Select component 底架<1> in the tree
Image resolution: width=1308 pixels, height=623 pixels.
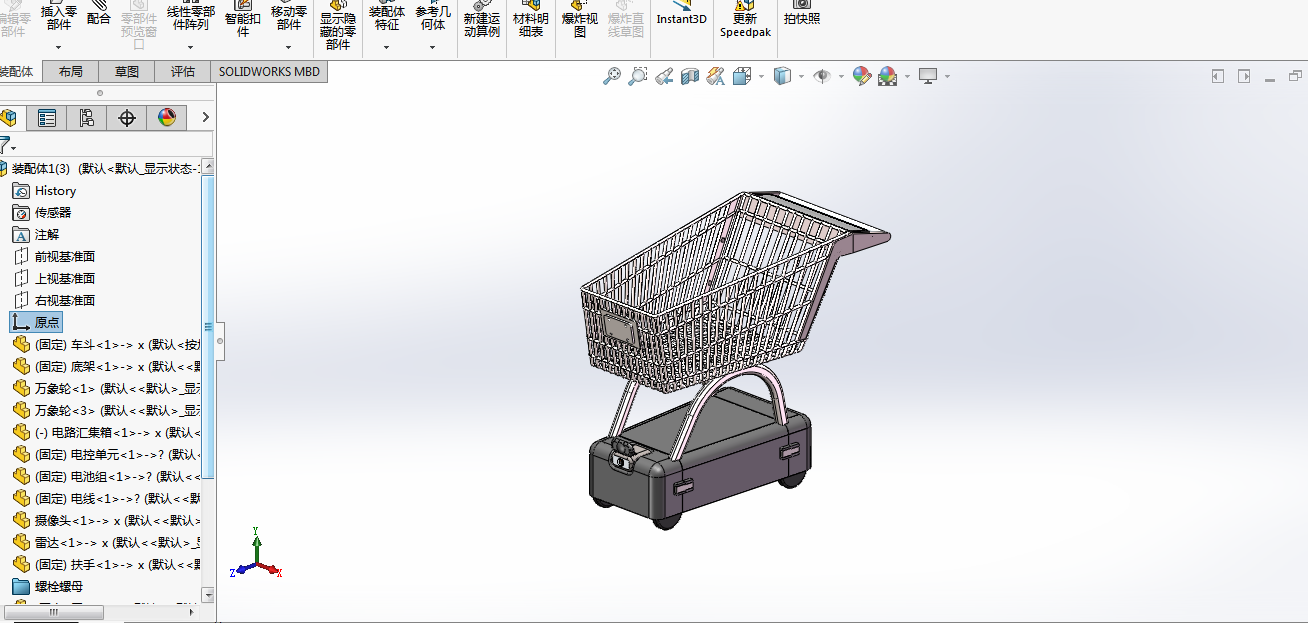(x=106, y=367)
